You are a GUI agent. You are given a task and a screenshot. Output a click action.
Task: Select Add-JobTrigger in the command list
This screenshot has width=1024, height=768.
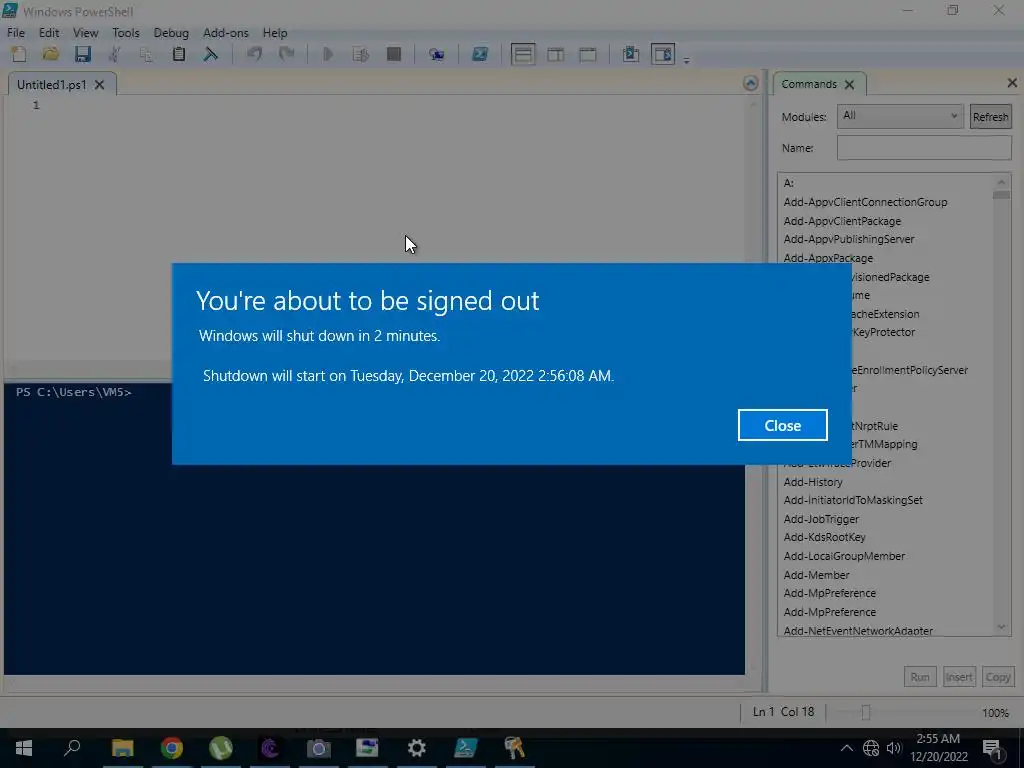pos(821,519)
